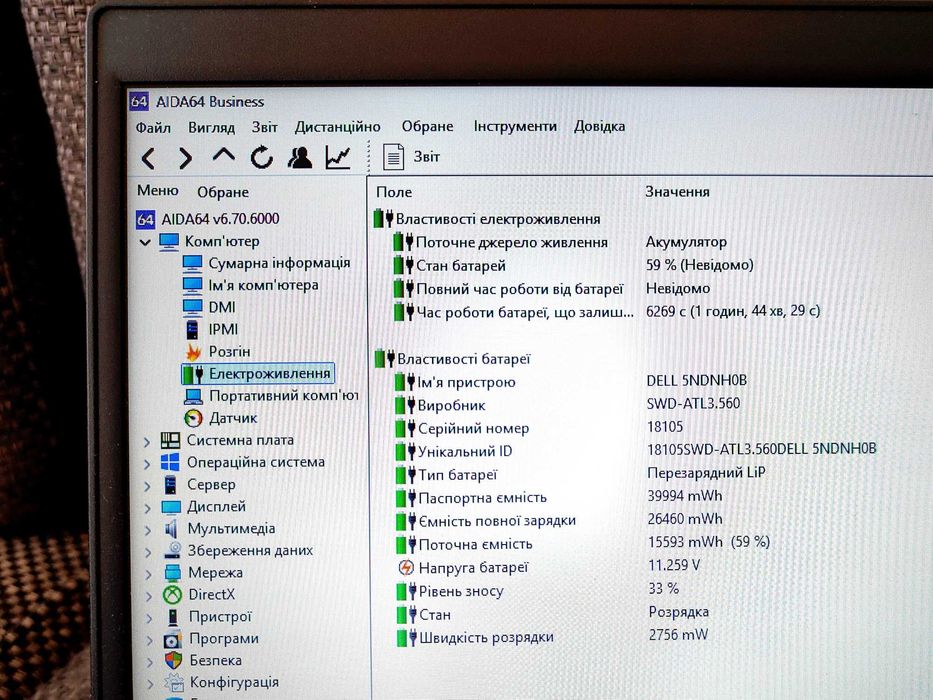Select Портативний комп'ютер tree item

click(x=271, y=396)
